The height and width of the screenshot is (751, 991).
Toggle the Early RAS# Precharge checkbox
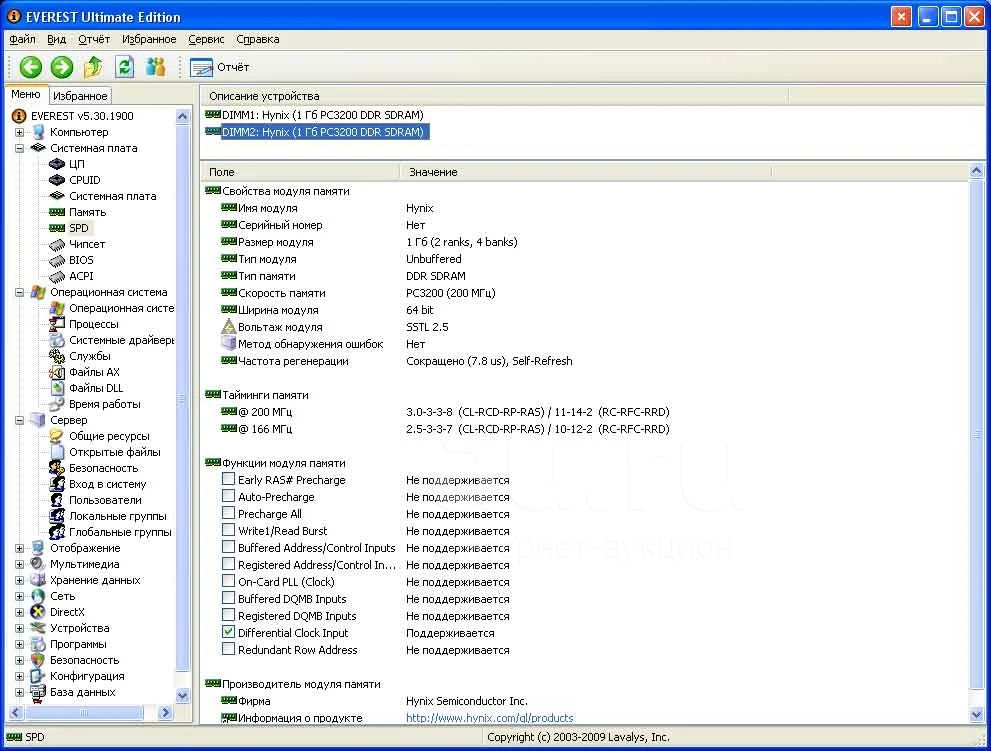point(229,480)
